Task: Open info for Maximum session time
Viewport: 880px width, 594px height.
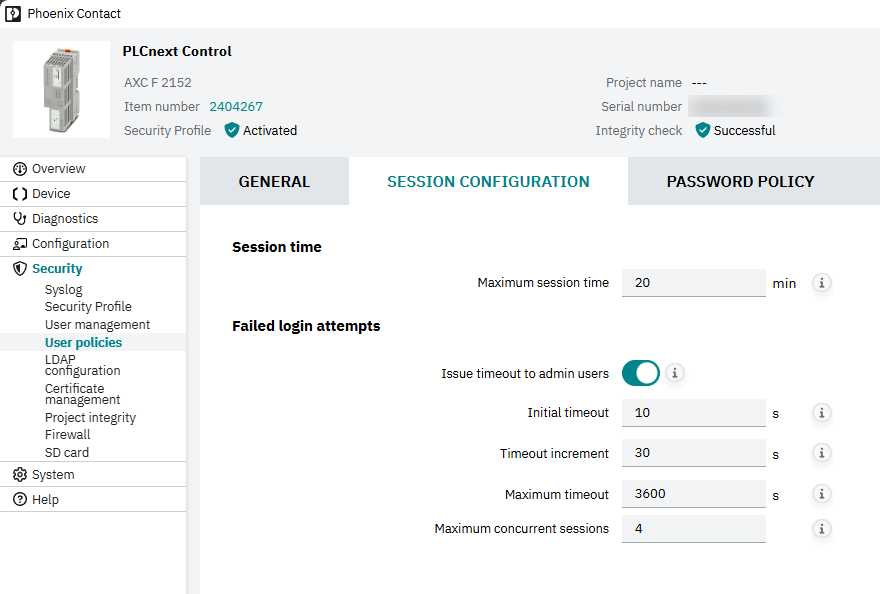Action: [x=822, y=283]
